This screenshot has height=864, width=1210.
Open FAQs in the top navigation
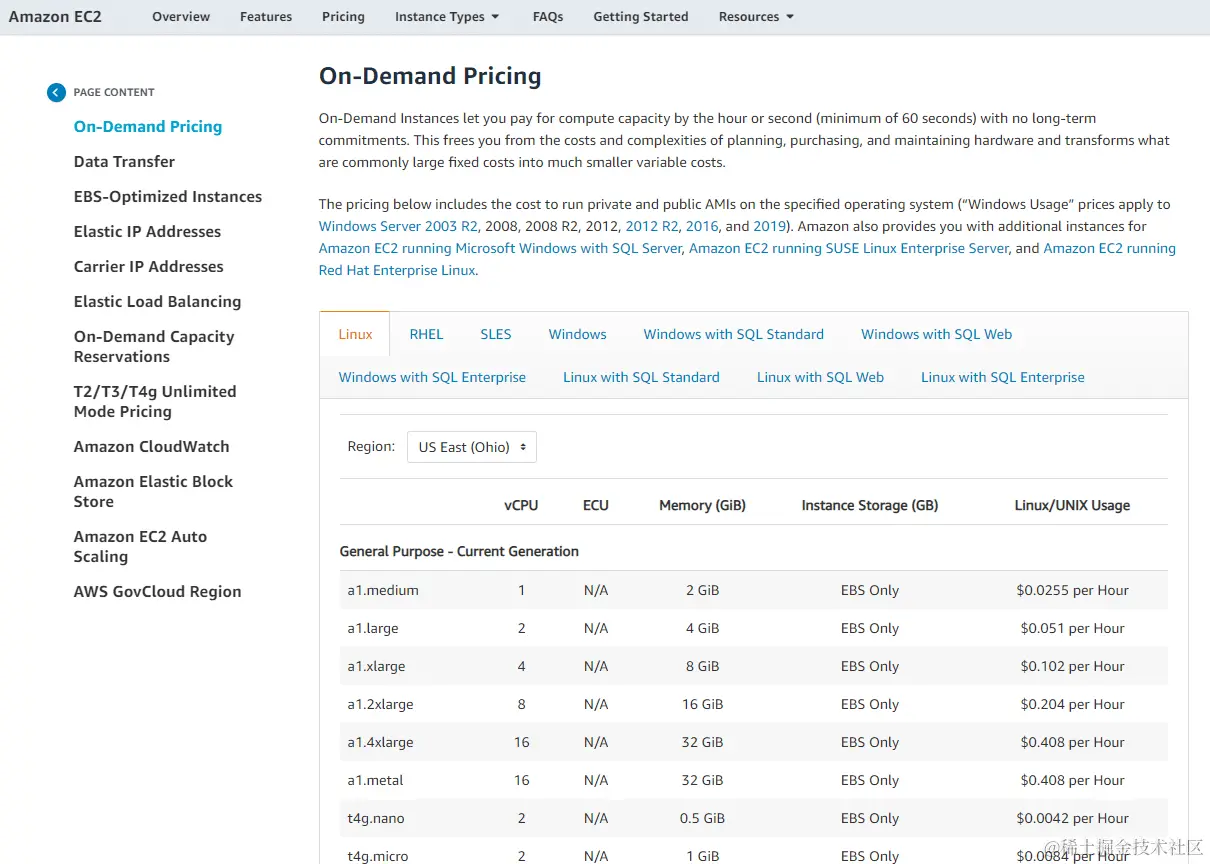548,17
